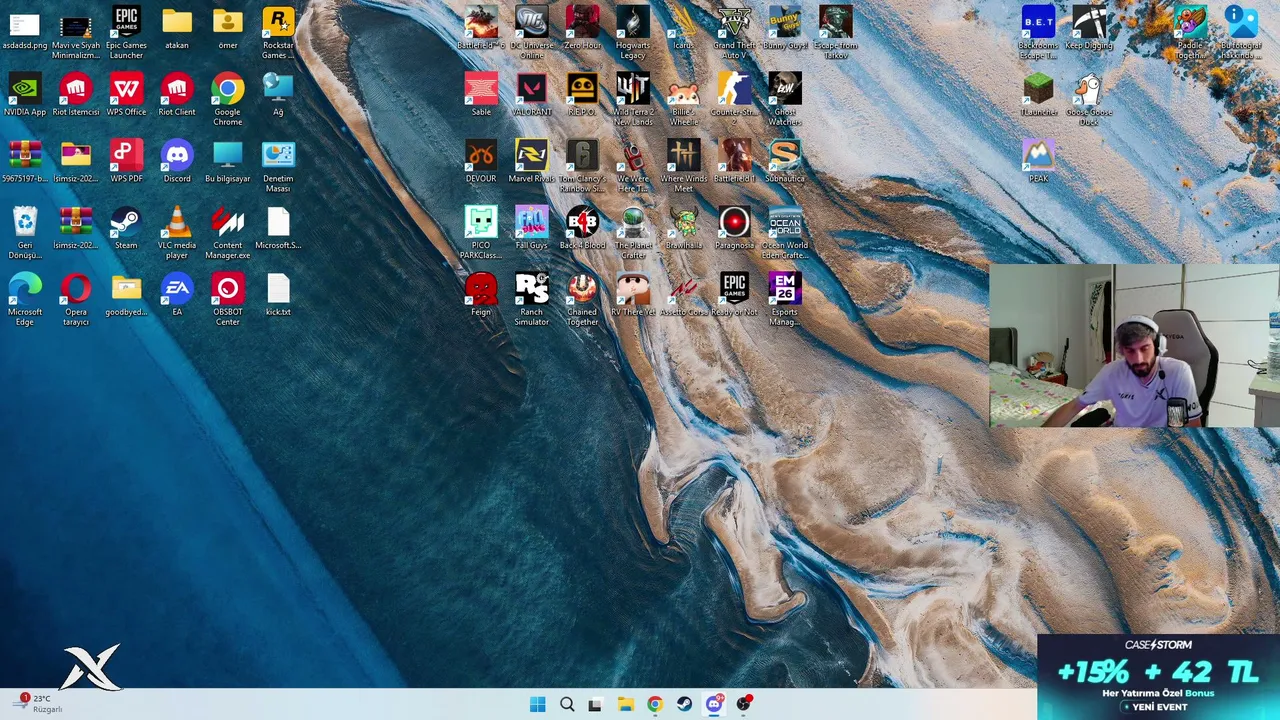Select the Keep Digging shortcut

click(x=1089, y=28)
